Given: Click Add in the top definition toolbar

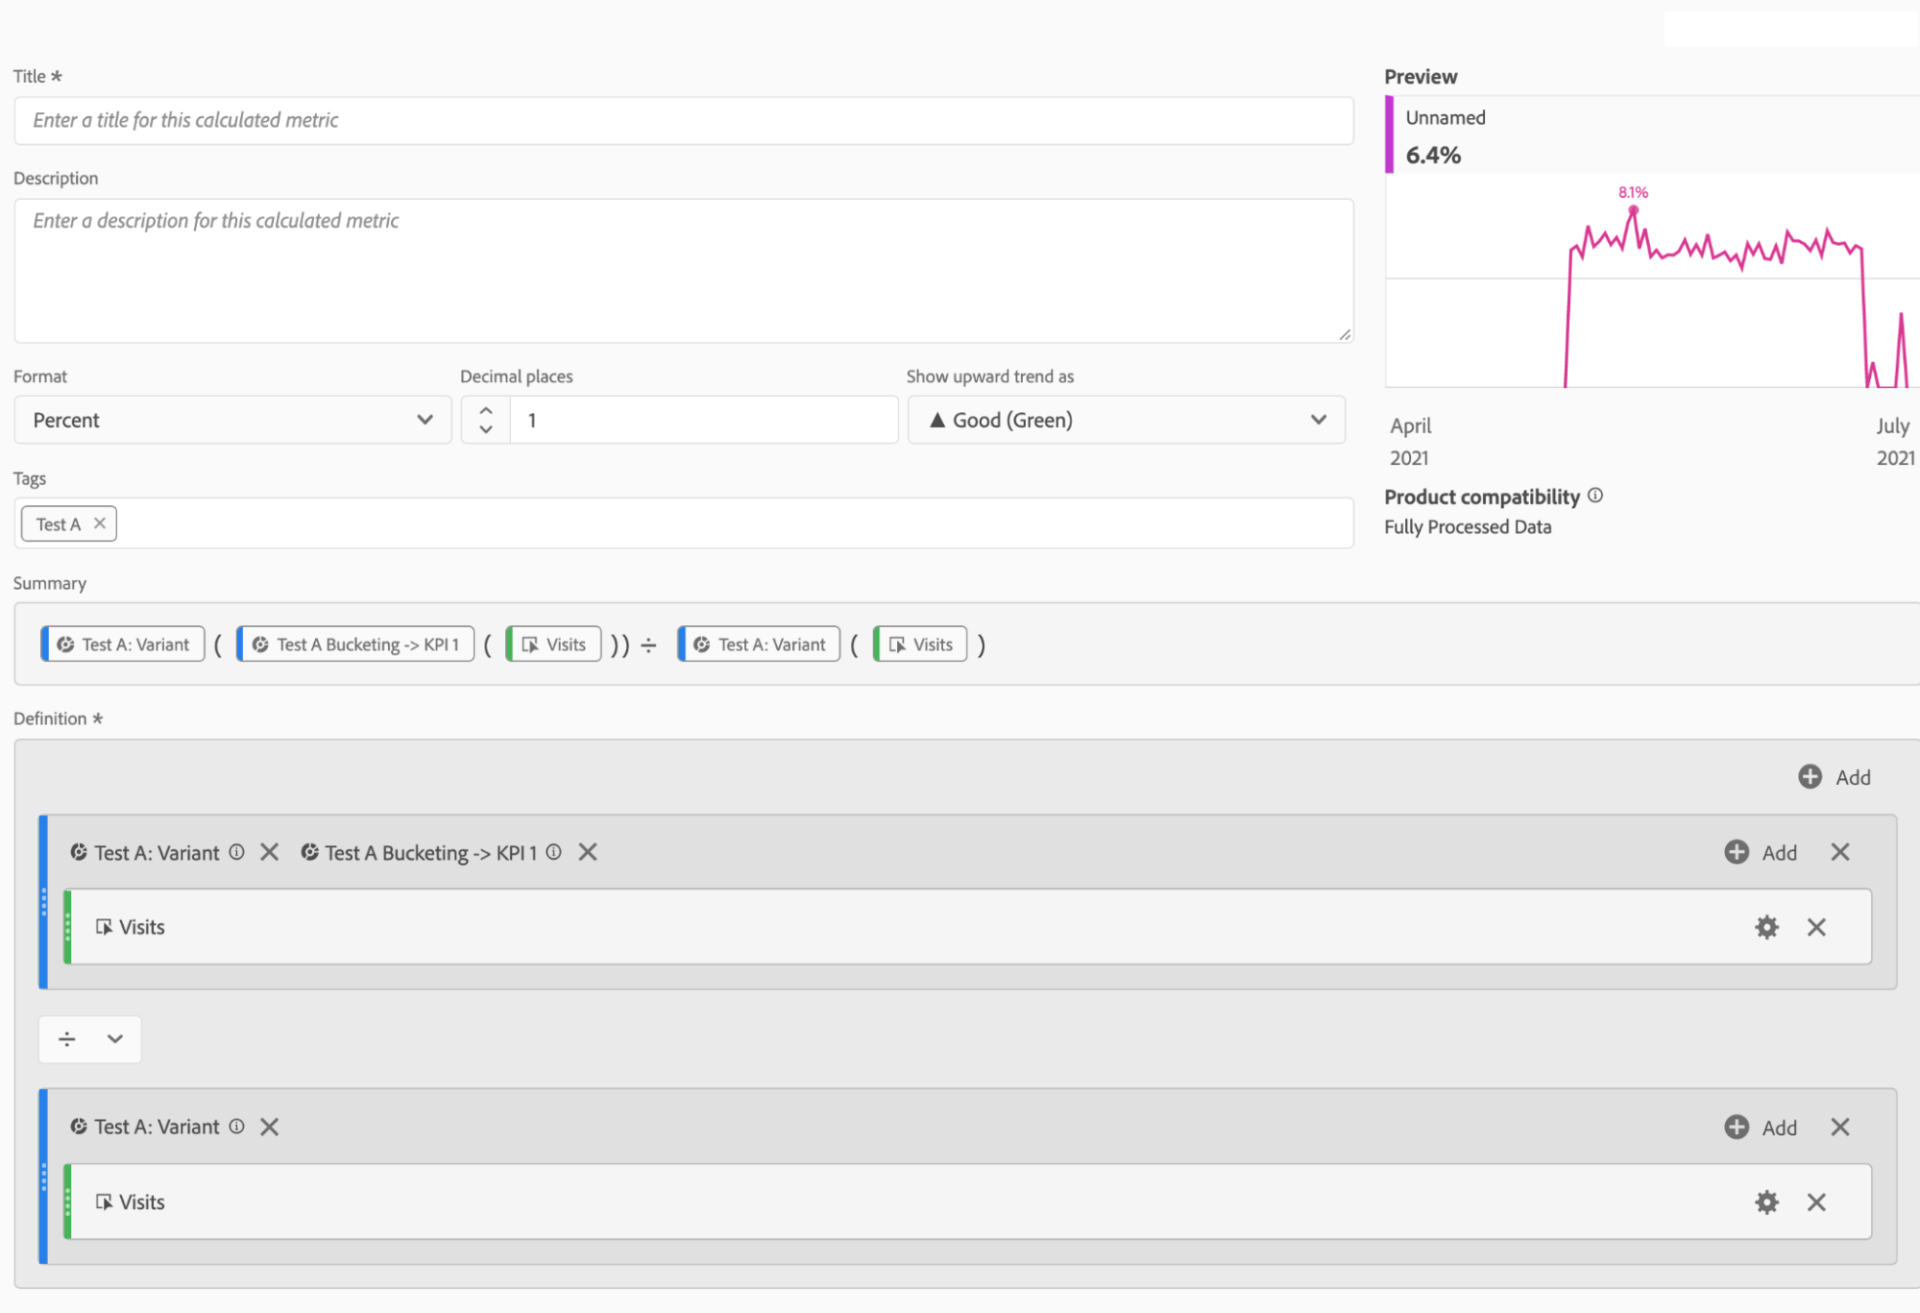Looking at the screenshot, I should point(1835,776).
